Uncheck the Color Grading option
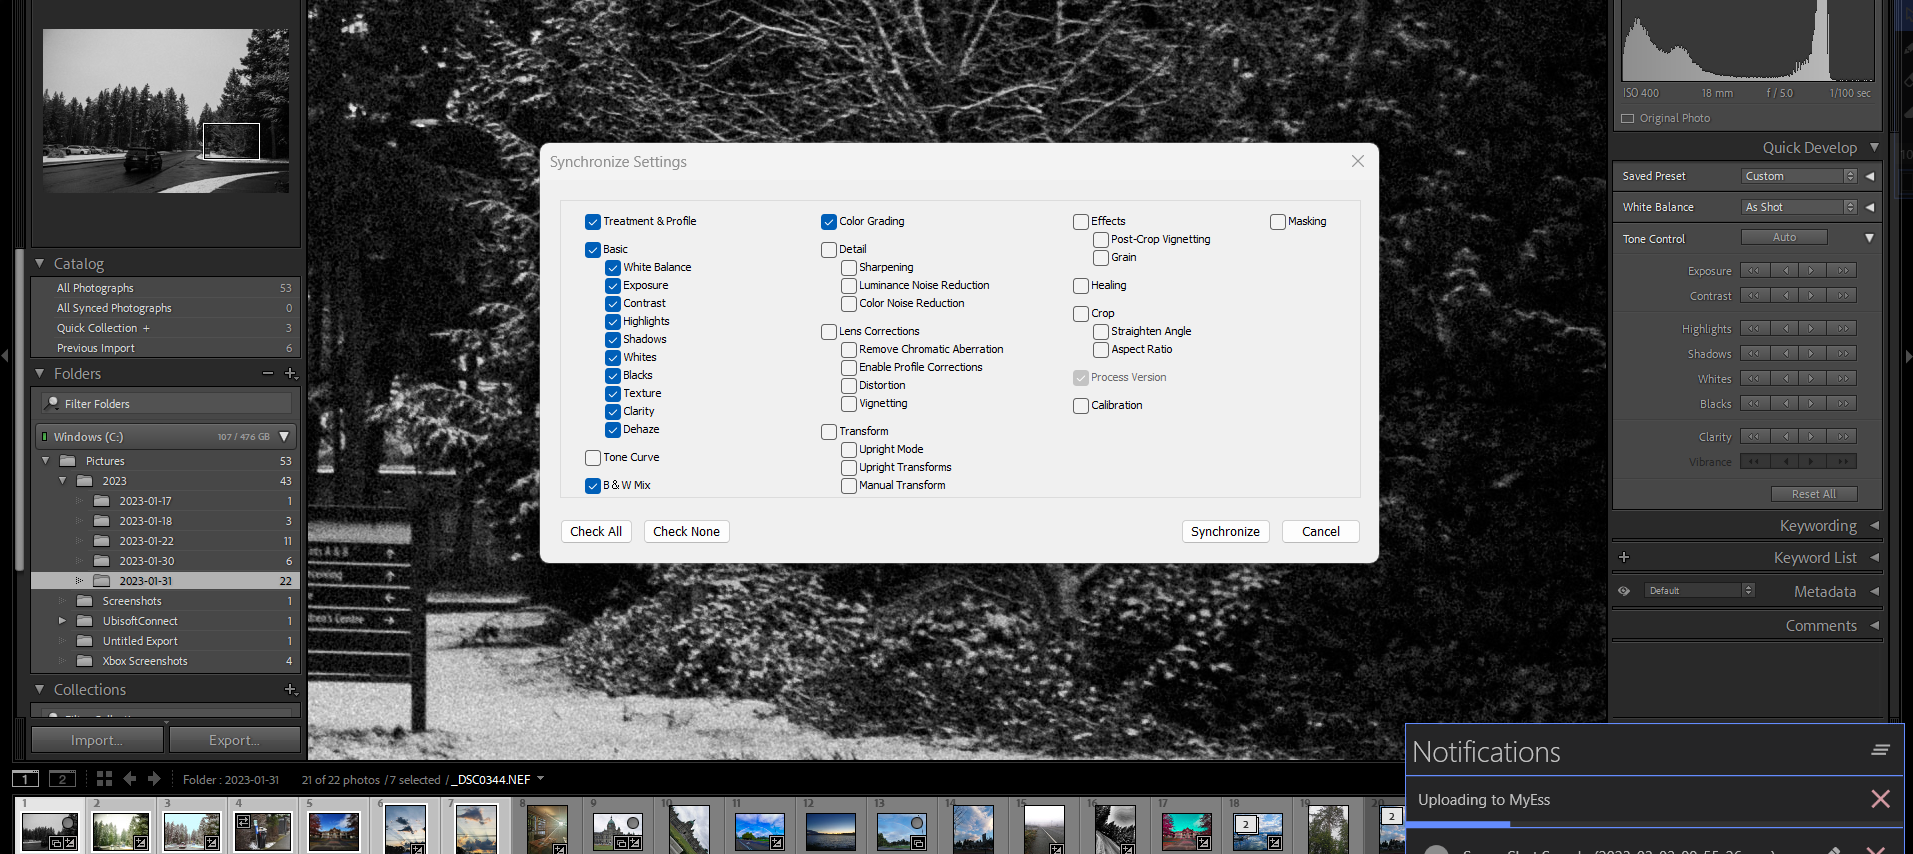This screenshot has height=854, width=1913. (829, 222)
